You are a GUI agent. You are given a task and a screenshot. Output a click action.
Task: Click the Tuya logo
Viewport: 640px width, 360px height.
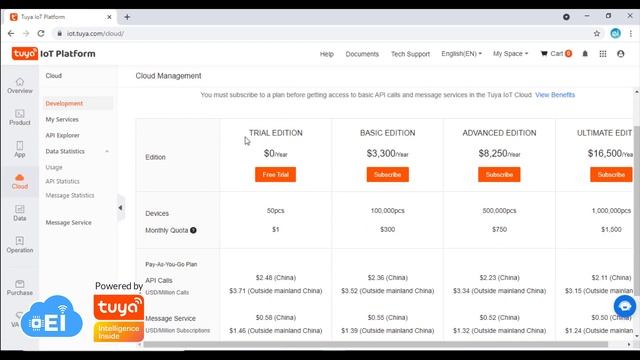click(x=24, y=53)
